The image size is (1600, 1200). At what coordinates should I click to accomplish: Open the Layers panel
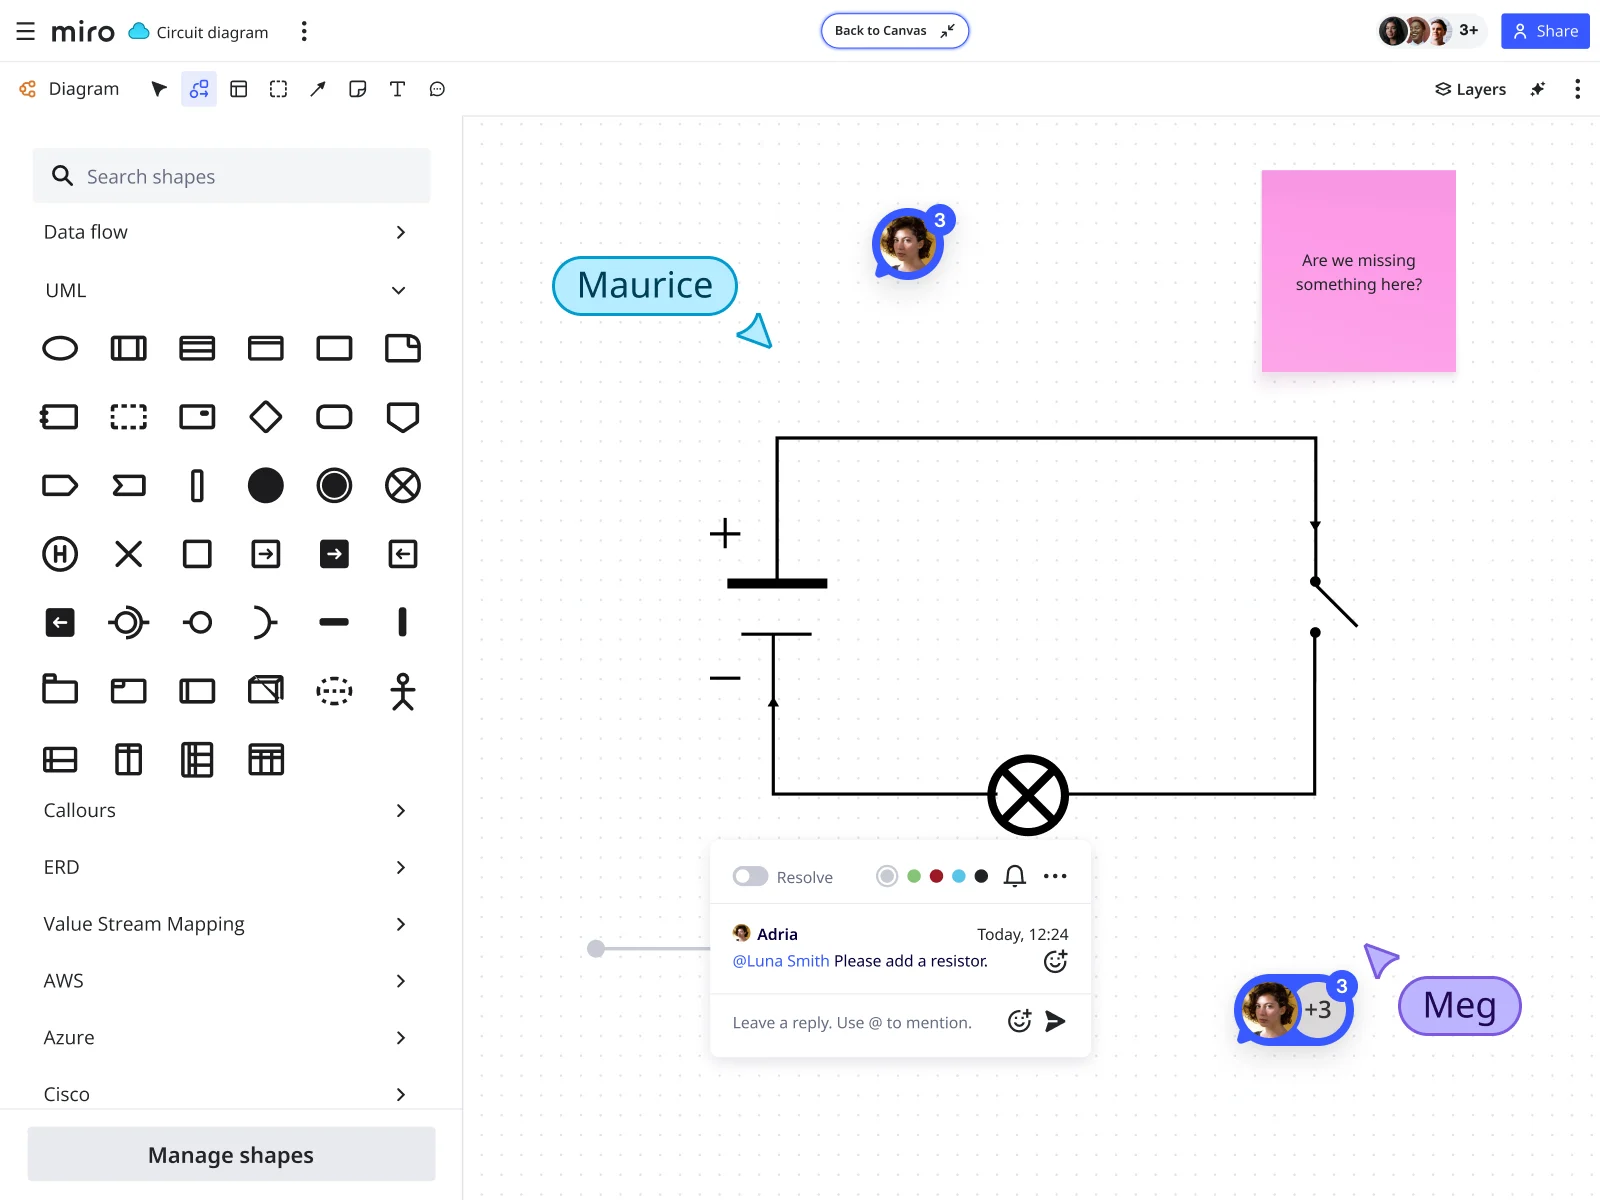coord(1470,89)
